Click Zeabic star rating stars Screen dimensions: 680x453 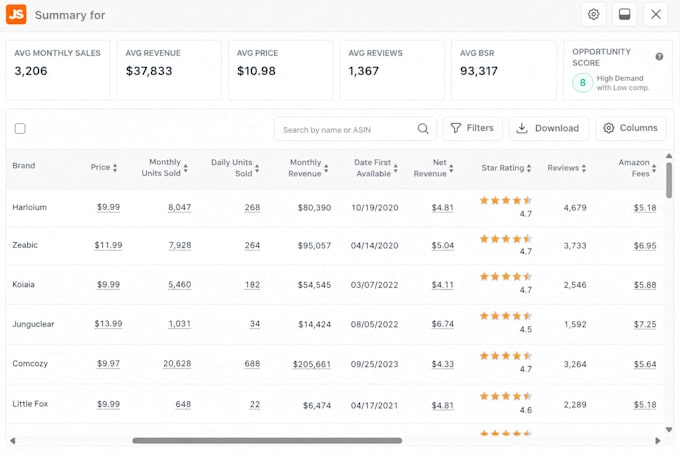[x=506, y=238]
